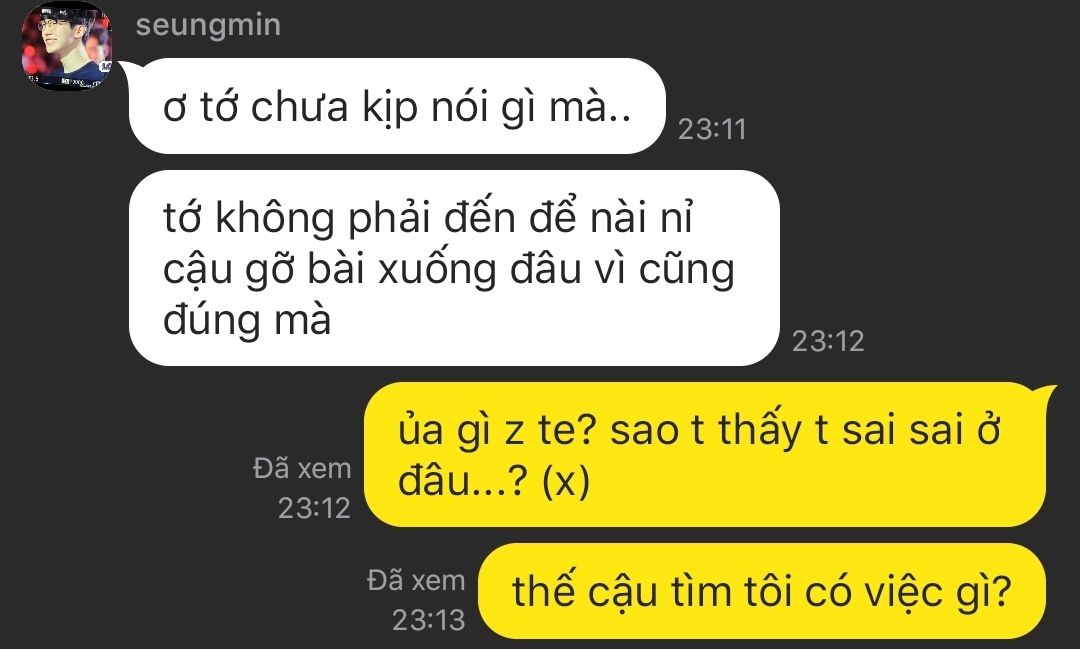Click "Đã xem" status above 23:12
Viewport: 1080px width, 649px height.
tap(302, 468)
